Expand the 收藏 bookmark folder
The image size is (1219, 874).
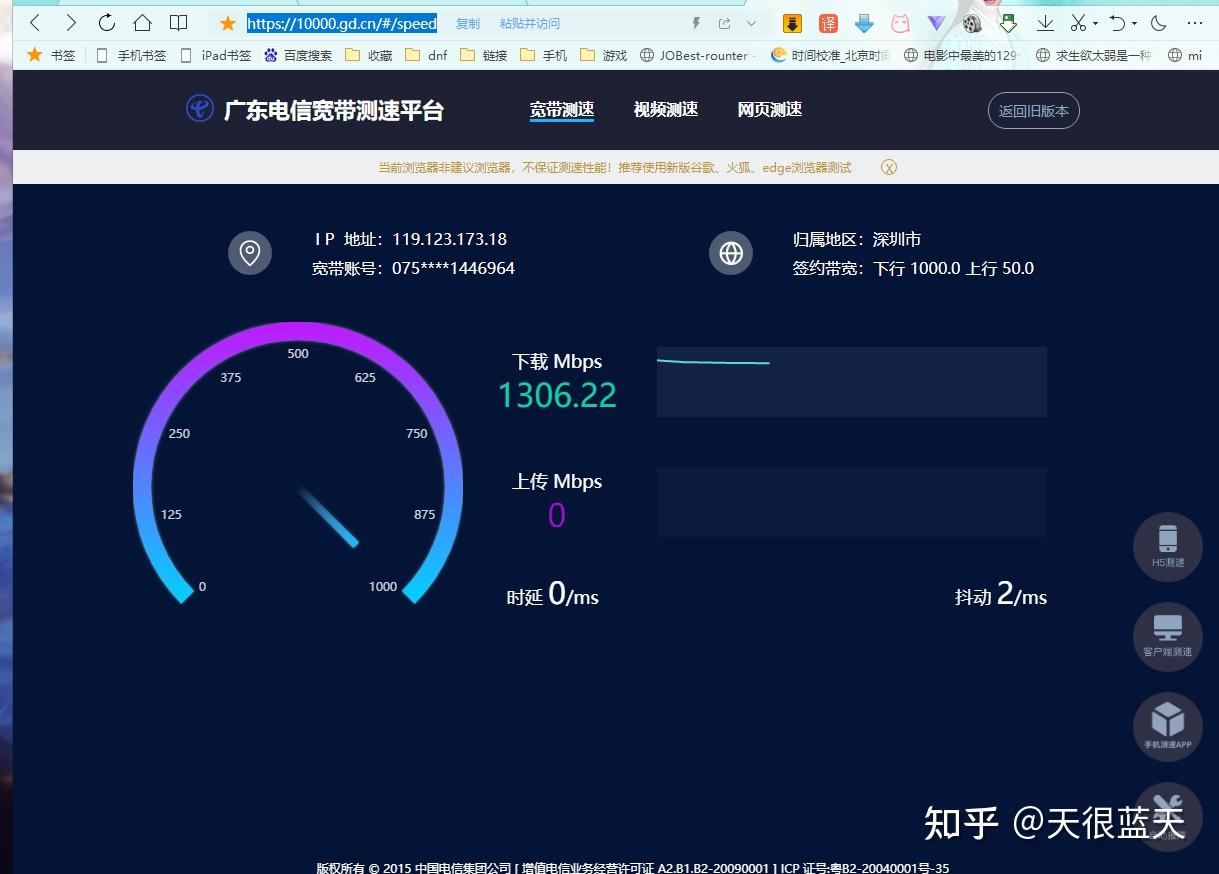tap(369, 56)
